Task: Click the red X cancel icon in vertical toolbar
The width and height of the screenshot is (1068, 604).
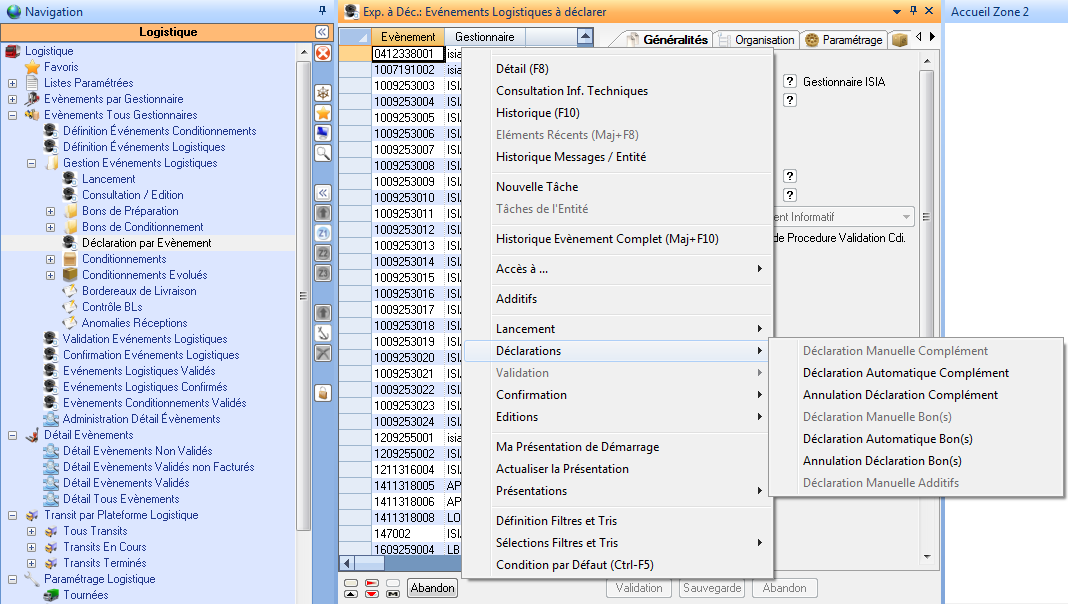Action: coord(323,53)
